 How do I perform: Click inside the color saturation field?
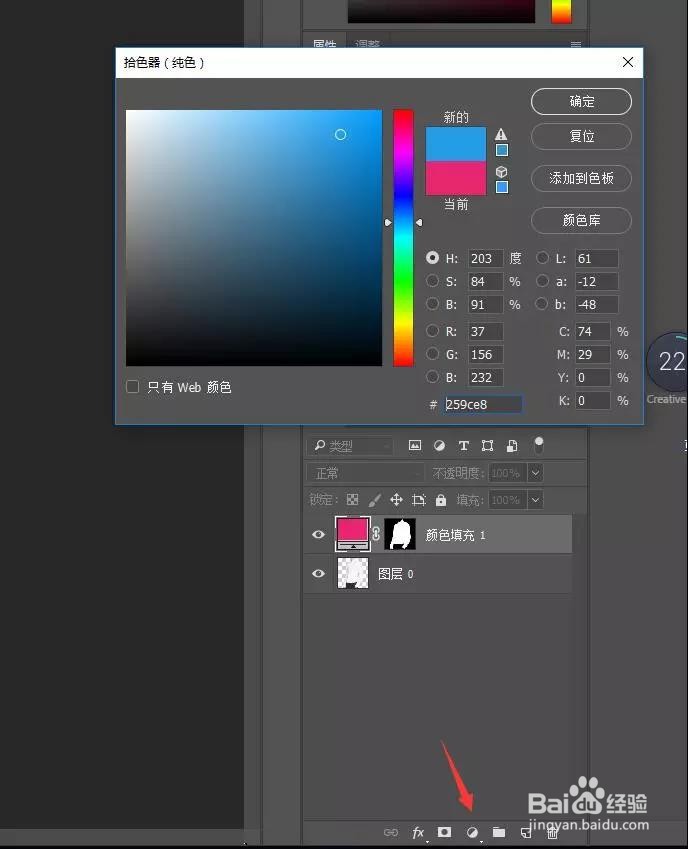point(254,238)
